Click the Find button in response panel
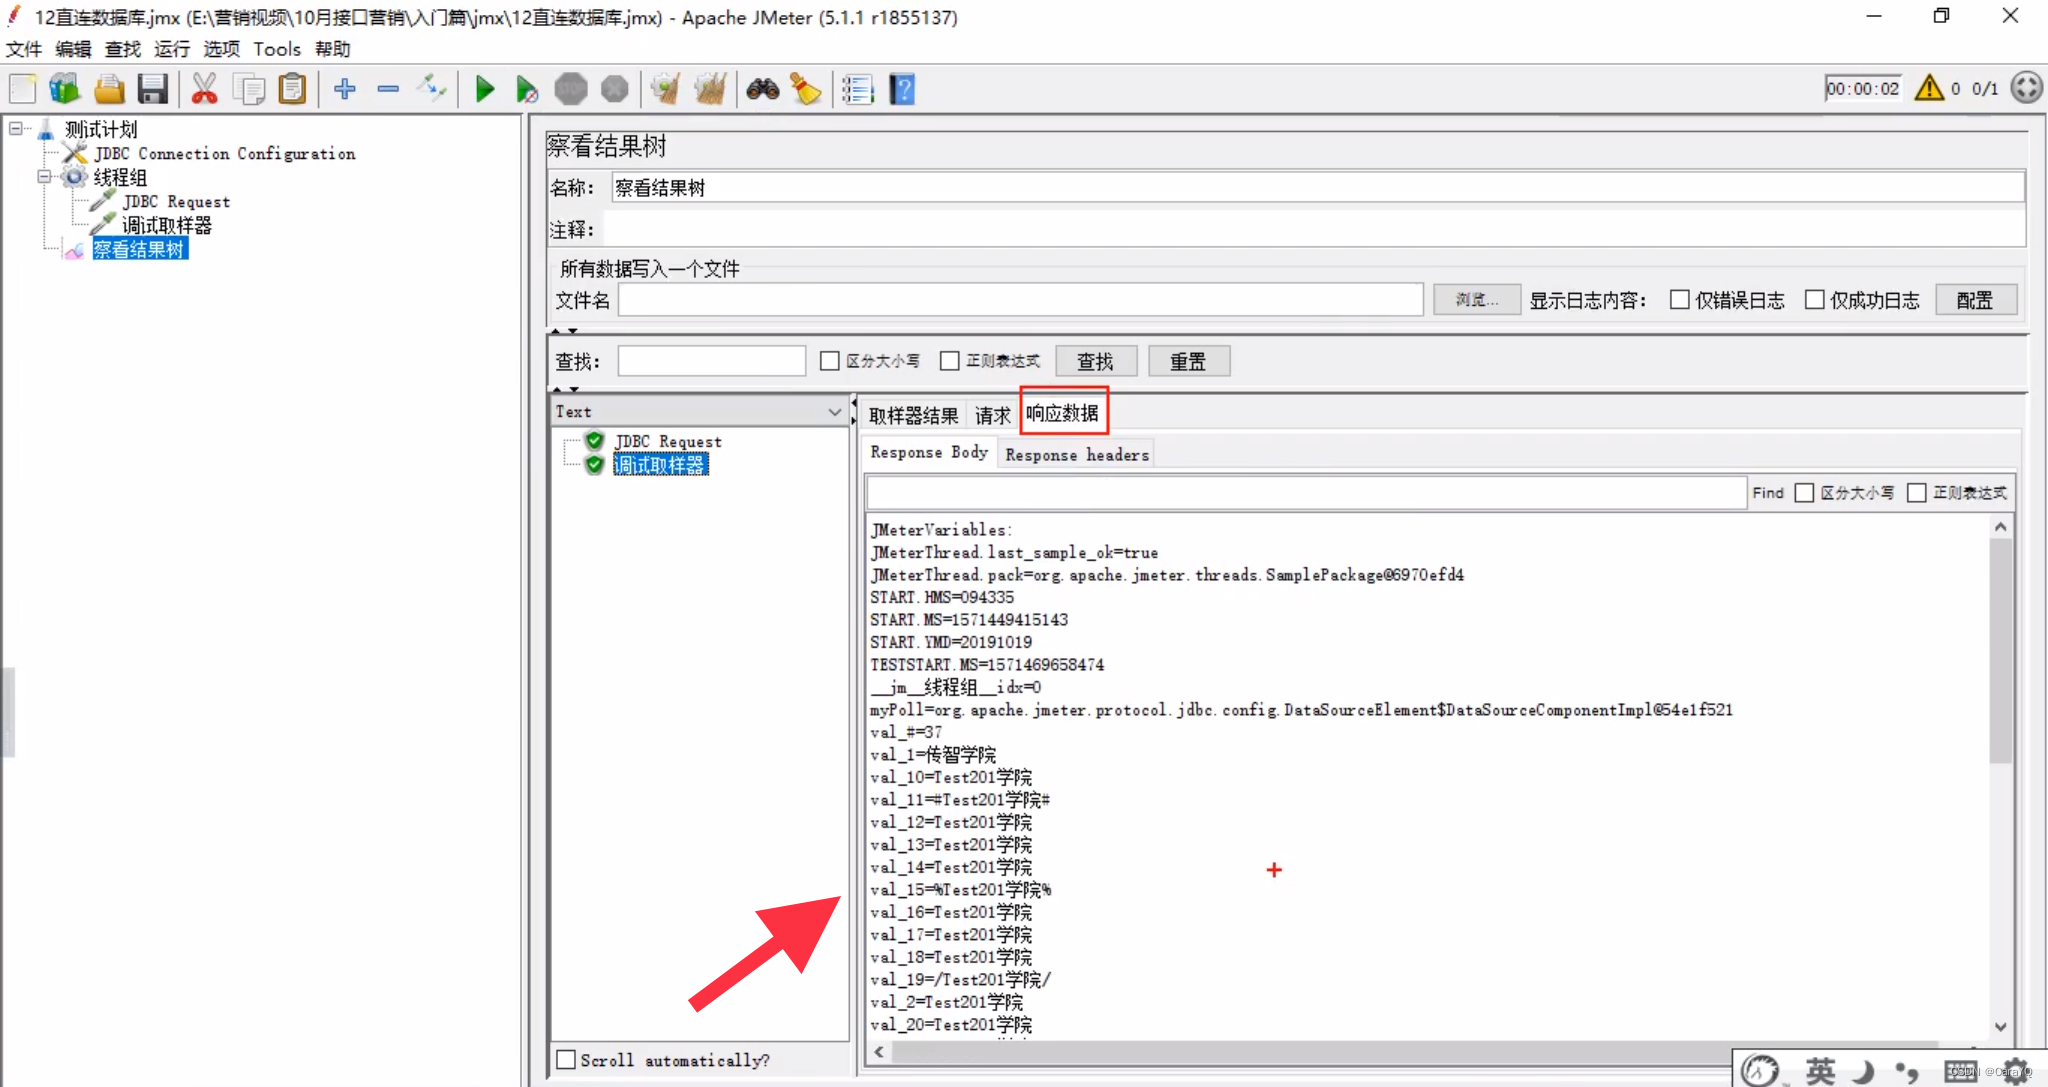The image size is (2048, 1087). 1768,493
